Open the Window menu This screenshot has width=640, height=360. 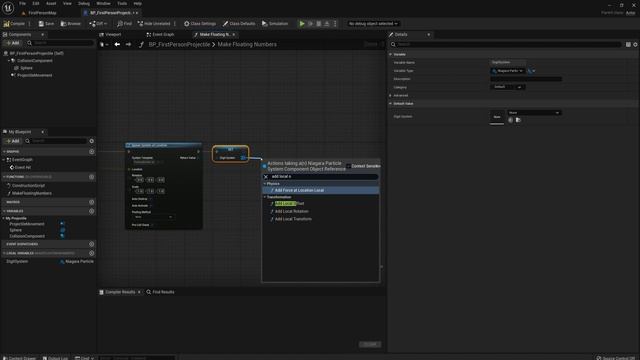103,3
